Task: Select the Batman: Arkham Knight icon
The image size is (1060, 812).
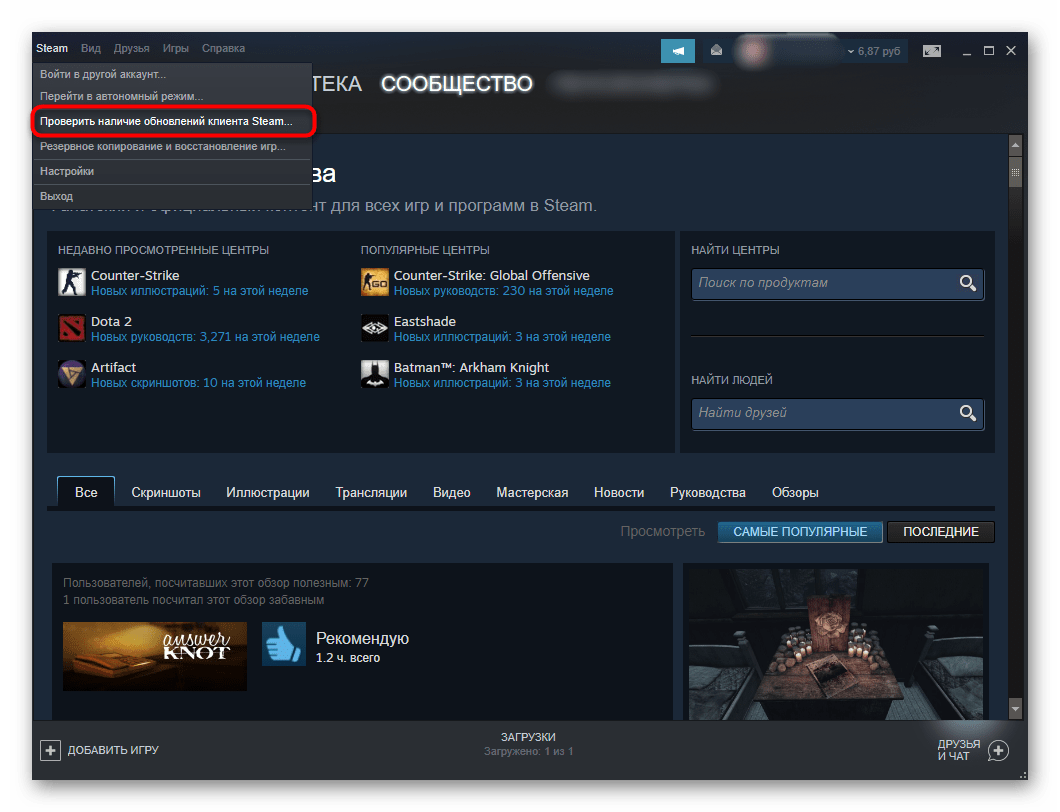Action: [x=374, y=374]
